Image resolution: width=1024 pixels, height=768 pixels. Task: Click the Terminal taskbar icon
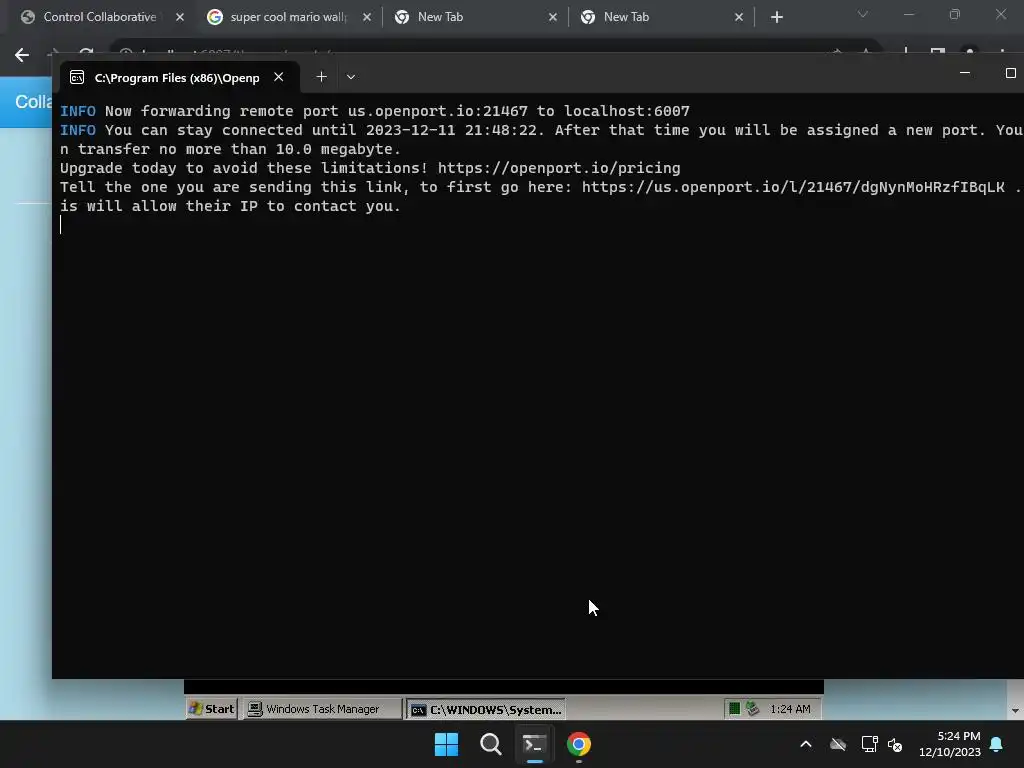click(534, 744)
